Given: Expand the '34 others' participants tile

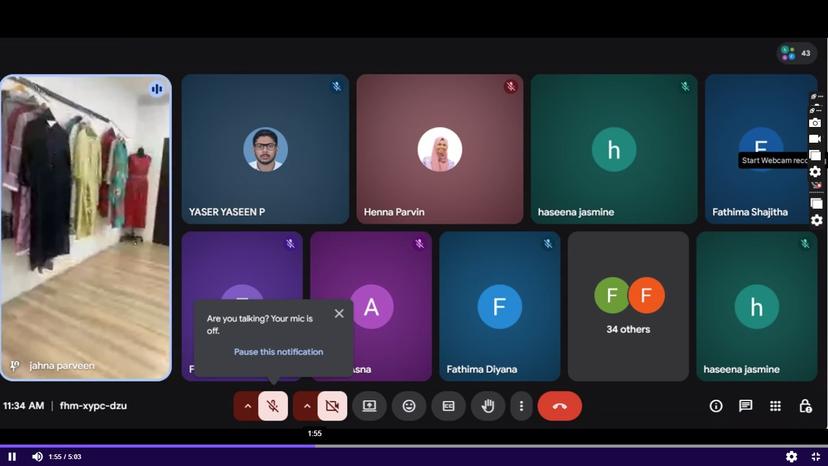Looking at the screenshot, I should [x=628, y=306].
